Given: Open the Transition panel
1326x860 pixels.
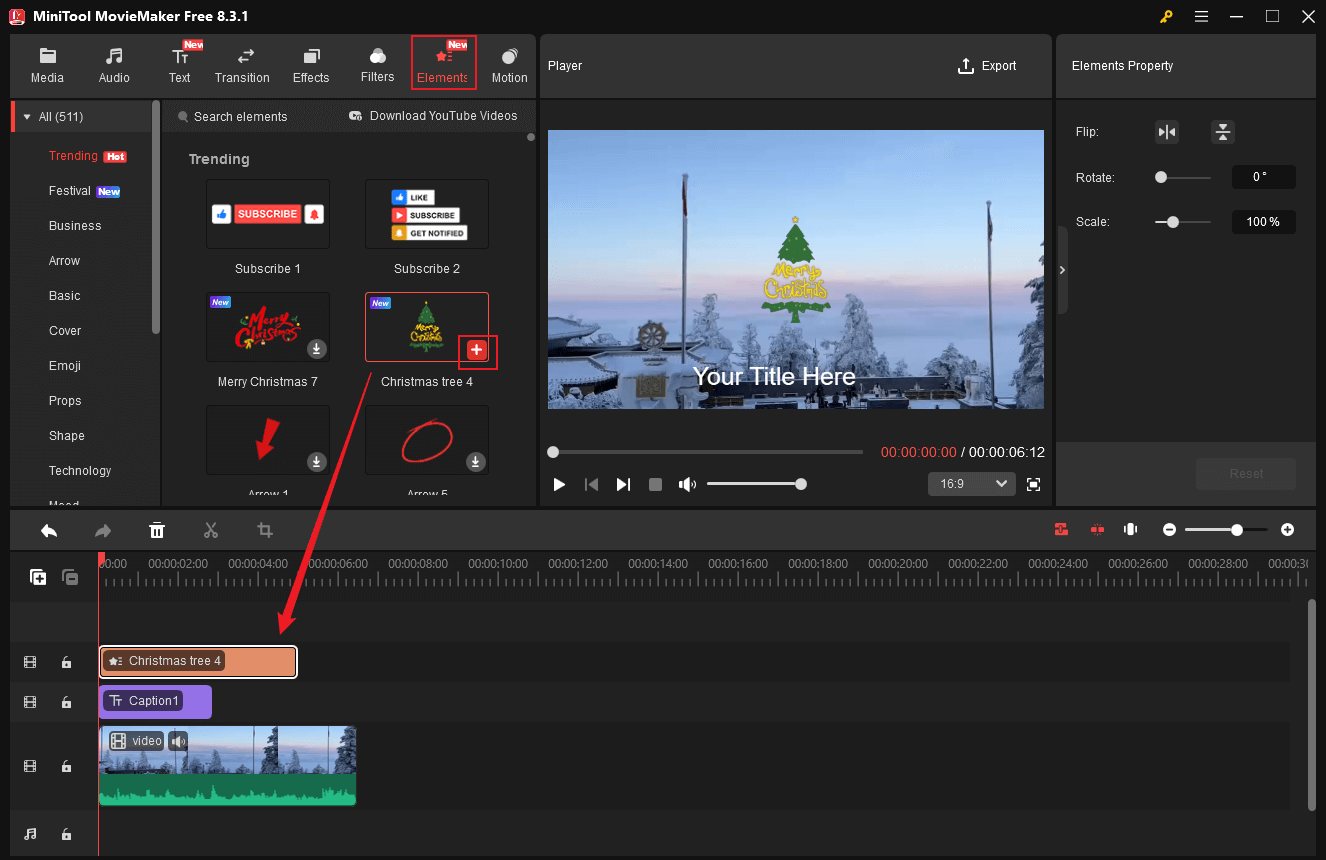Looking at the screenshot, I should (242, 62).
